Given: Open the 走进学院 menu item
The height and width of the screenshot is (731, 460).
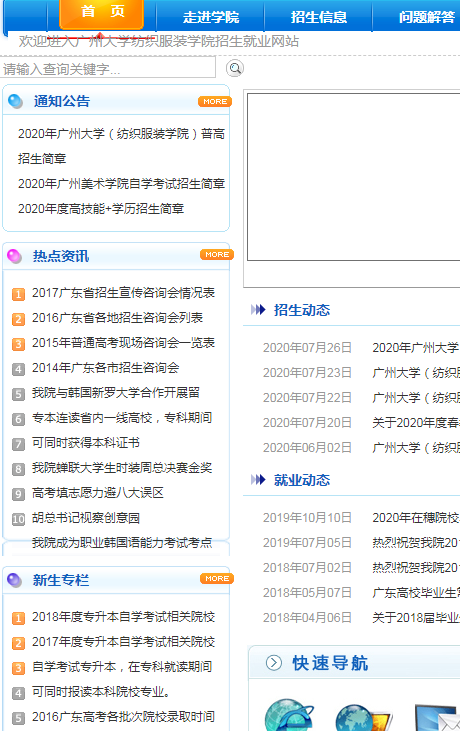Looking at the screenshot, I should pyautogui.click(x=211, y=17).
